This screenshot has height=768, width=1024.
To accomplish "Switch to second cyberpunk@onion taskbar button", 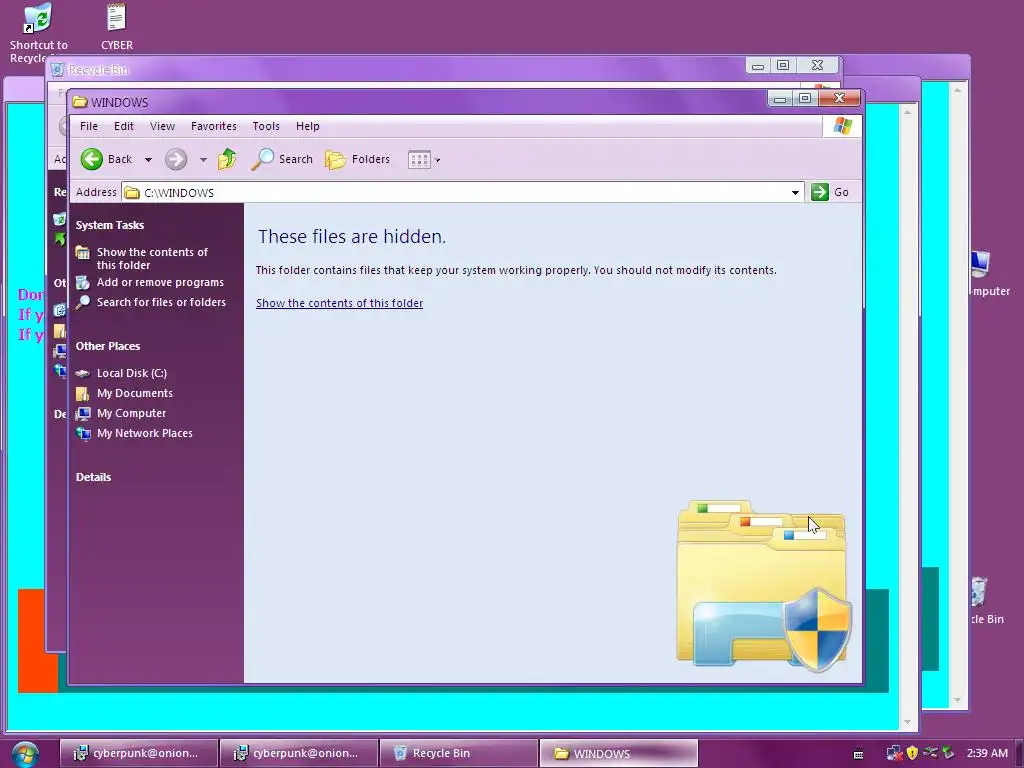I will (x=298, y=753).
